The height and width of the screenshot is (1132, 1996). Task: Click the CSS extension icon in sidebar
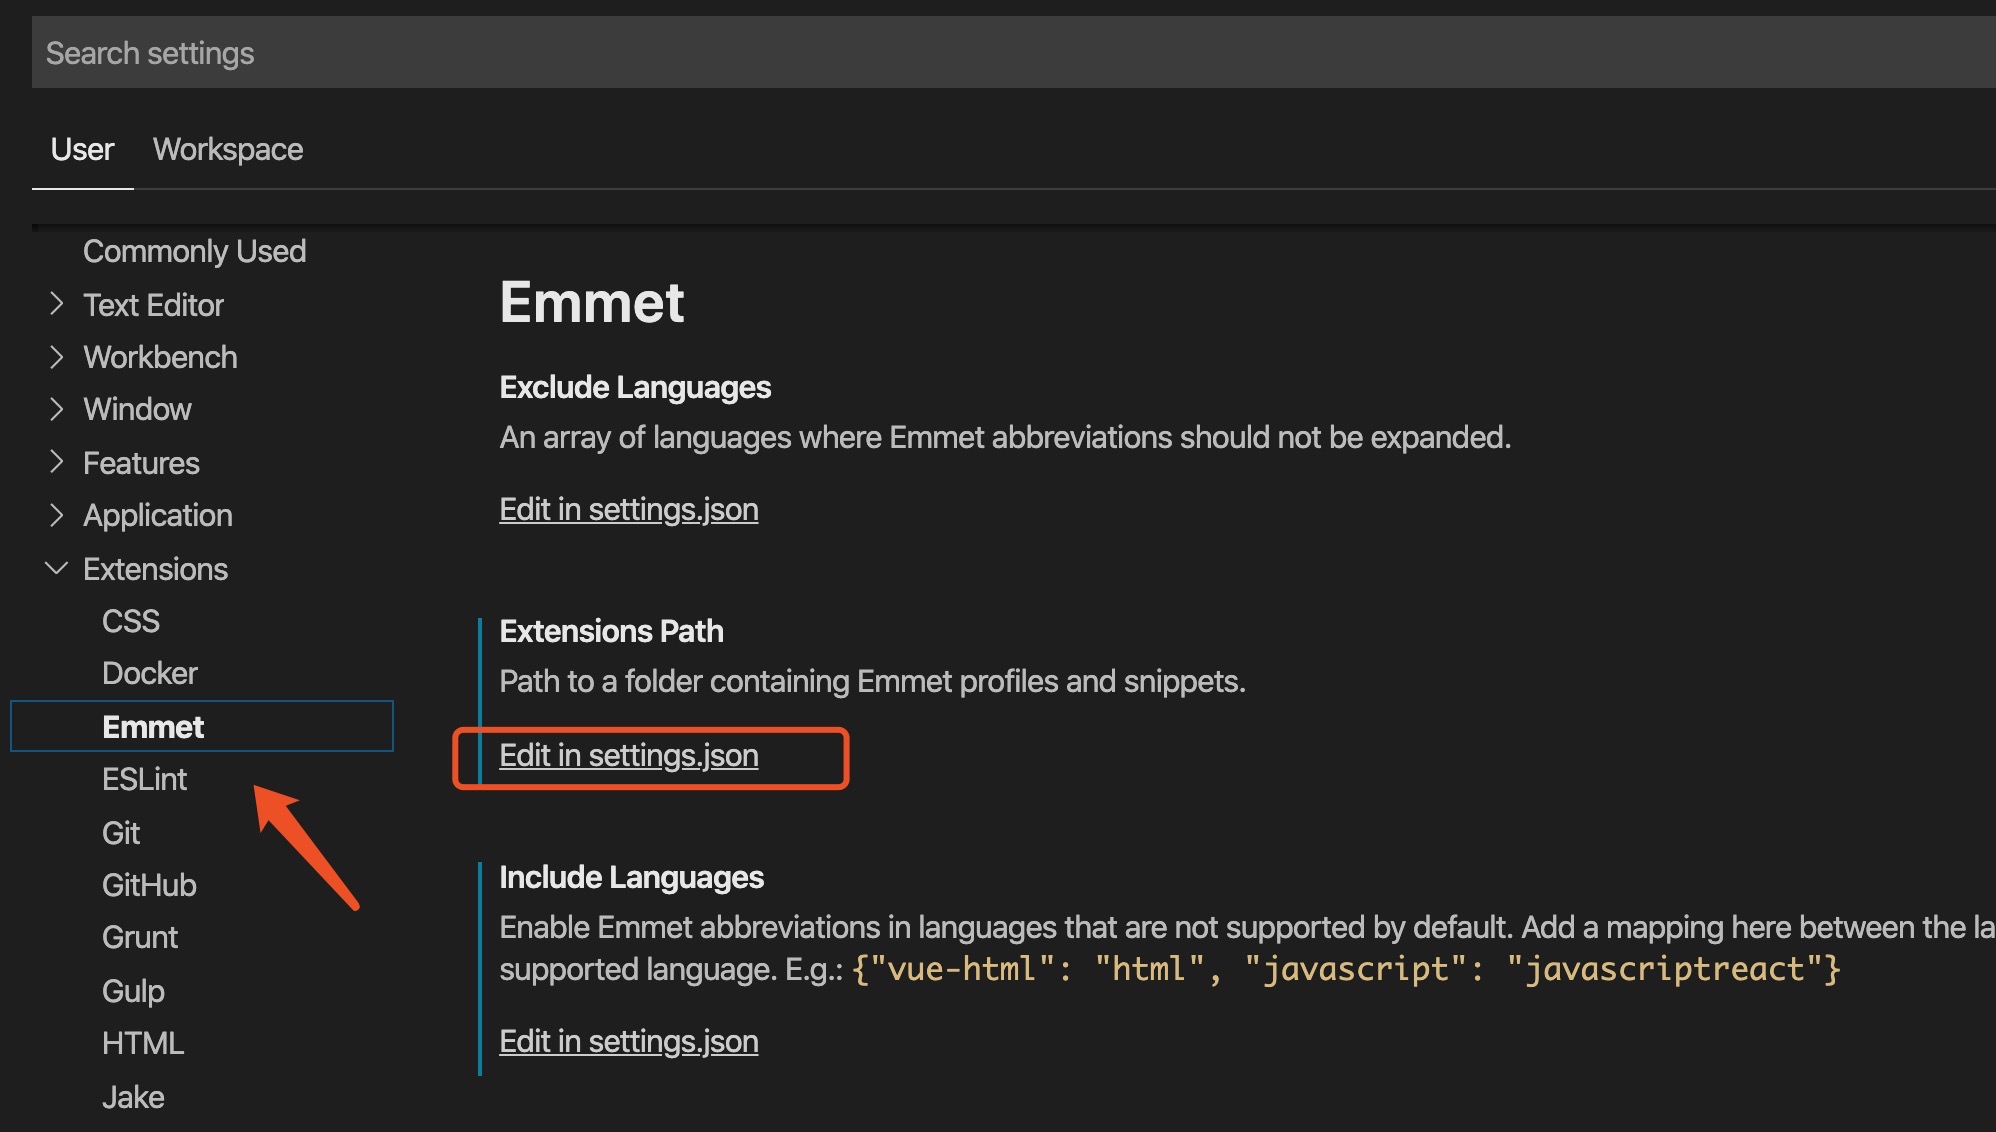pos(132,619)
